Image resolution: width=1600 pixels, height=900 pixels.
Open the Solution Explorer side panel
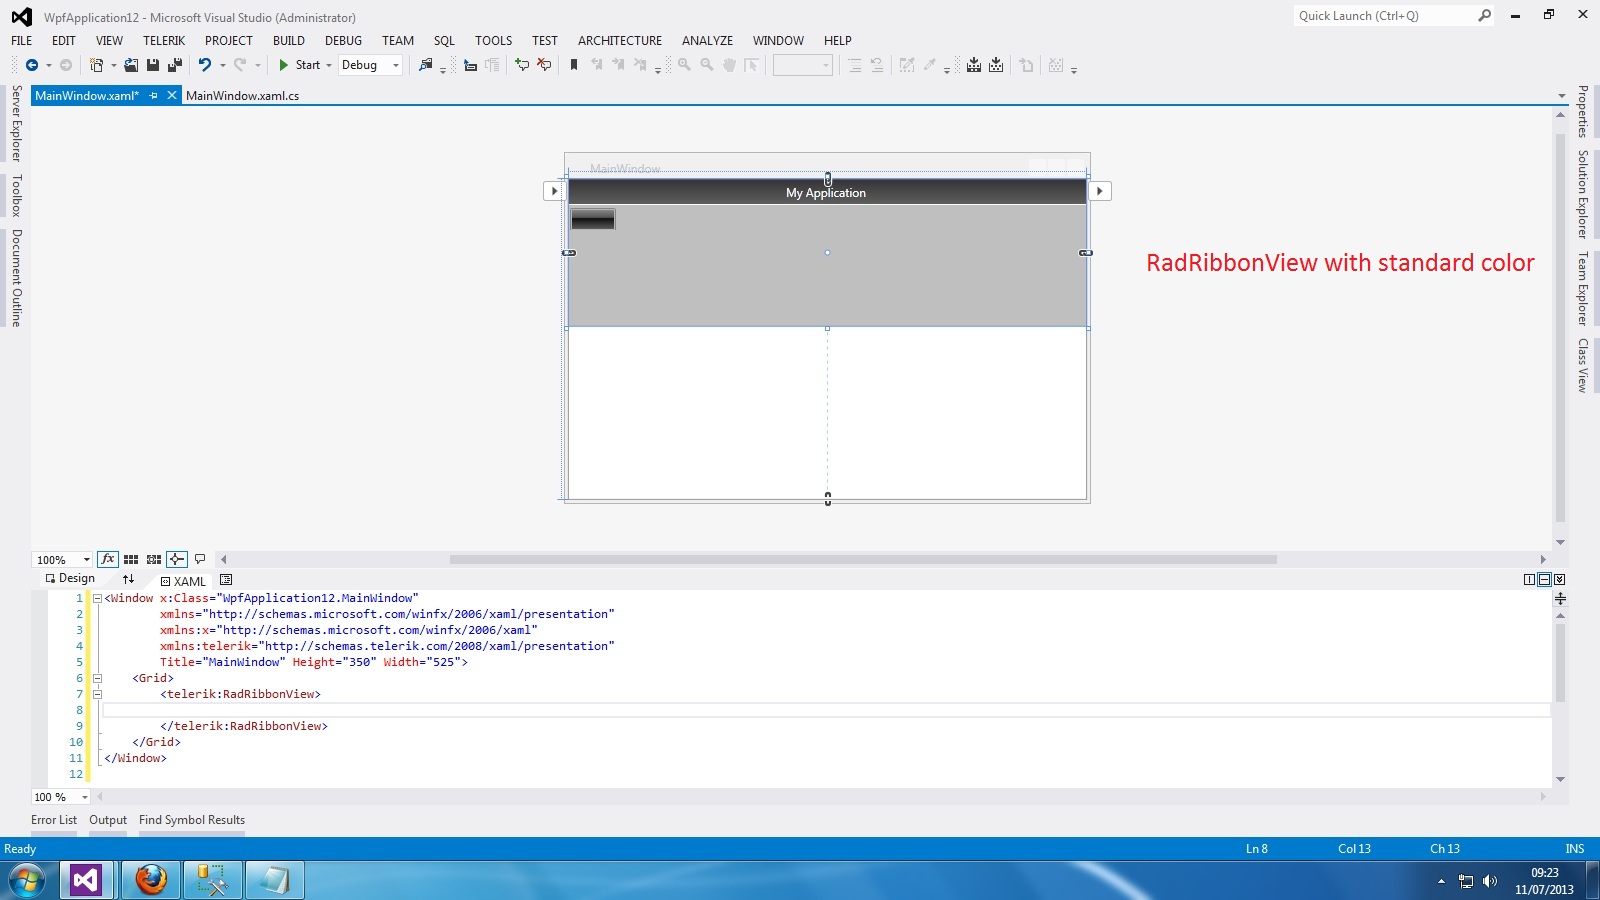(1583, 194)
